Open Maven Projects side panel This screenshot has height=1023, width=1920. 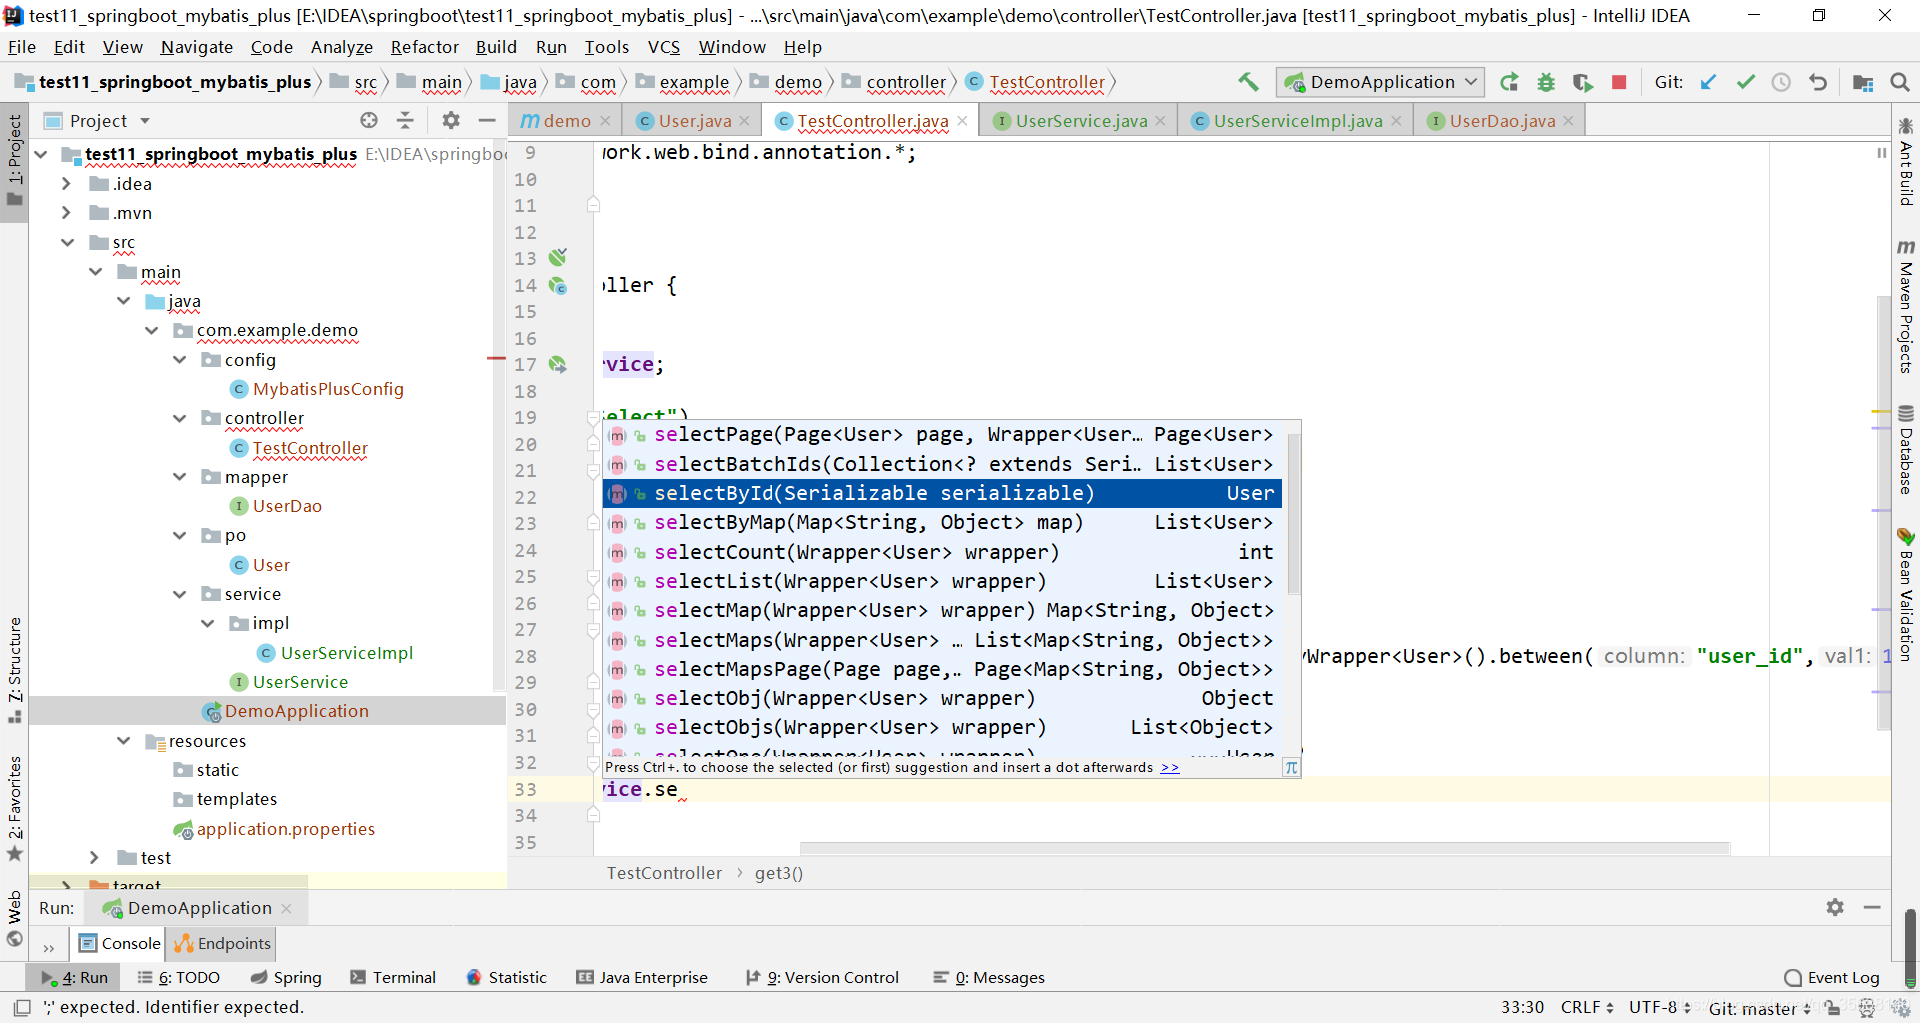point(1906,306)
